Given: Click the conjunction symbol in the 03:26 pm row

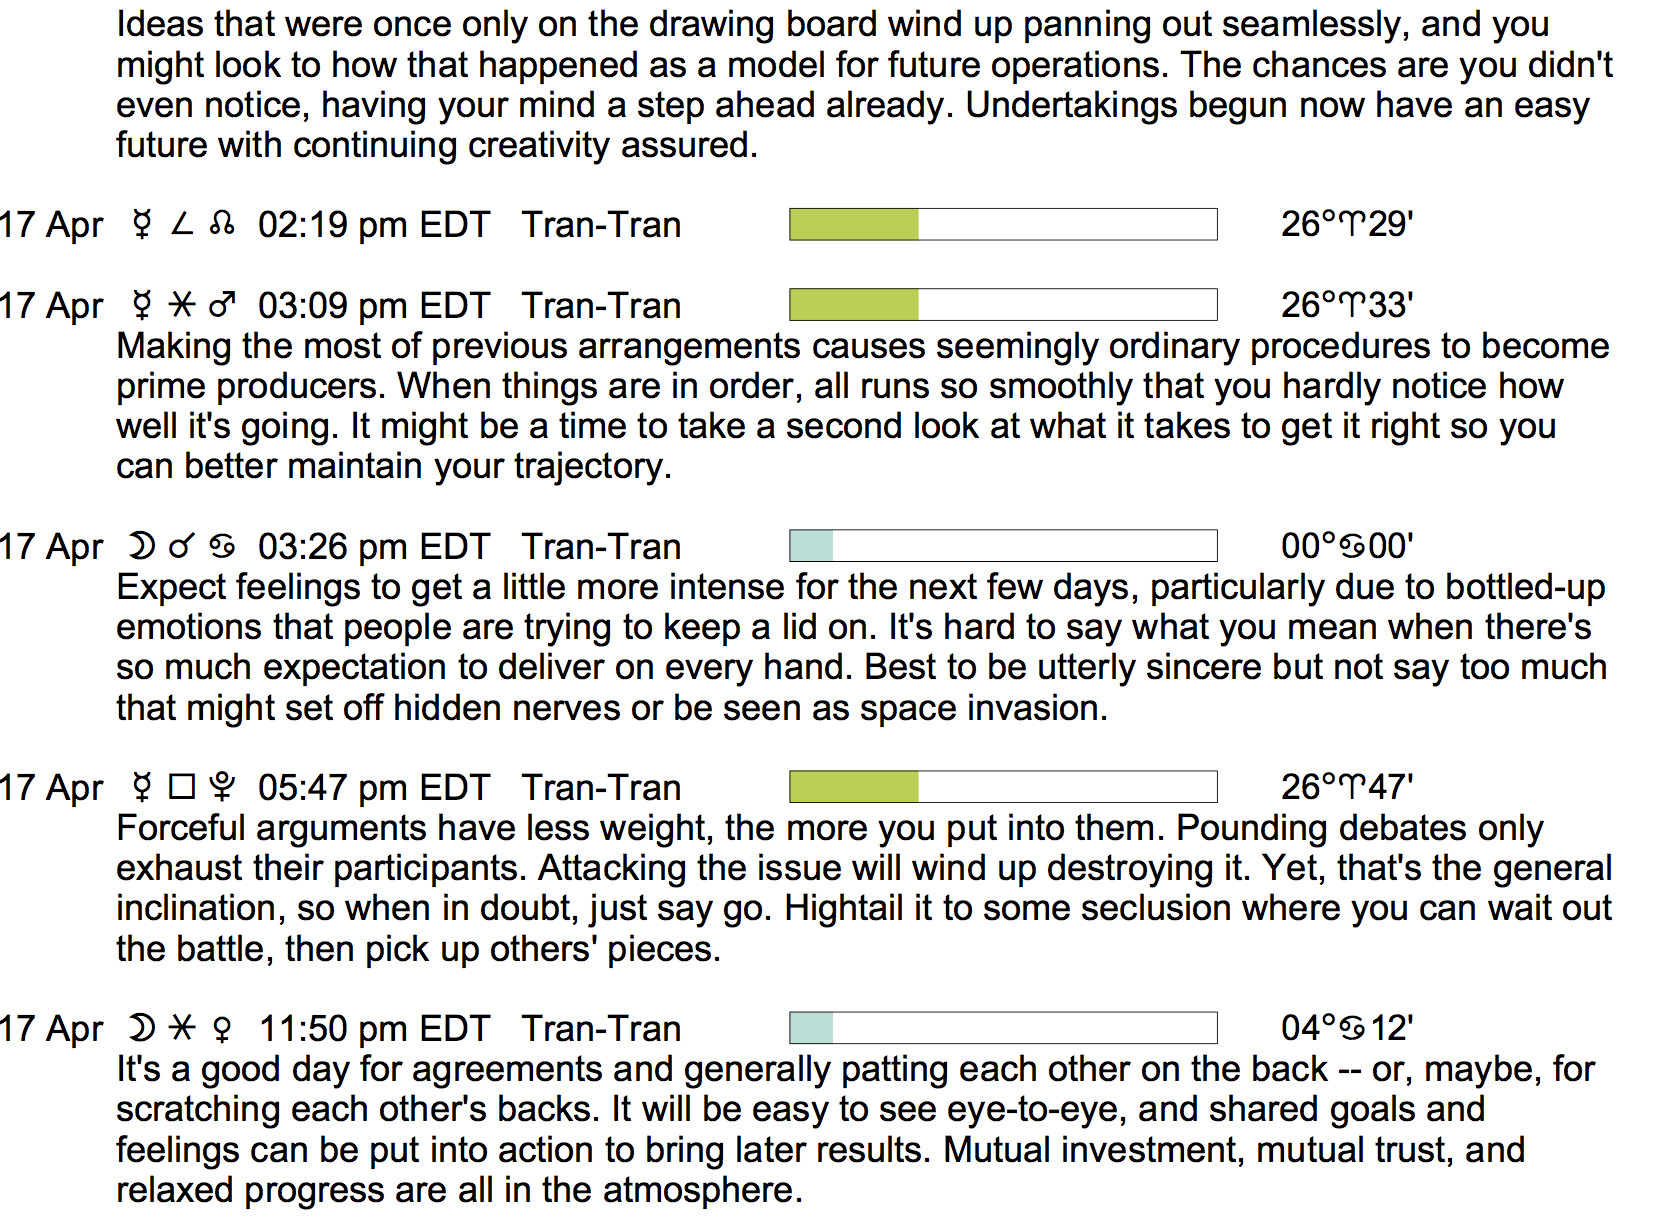Looking at the screenshot, I should point(181,547).
